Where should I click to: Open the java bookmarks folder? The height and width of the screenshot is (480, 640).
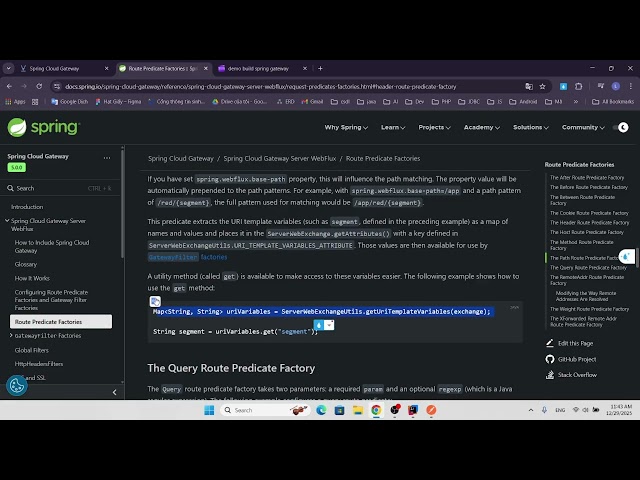click(366, 101)
